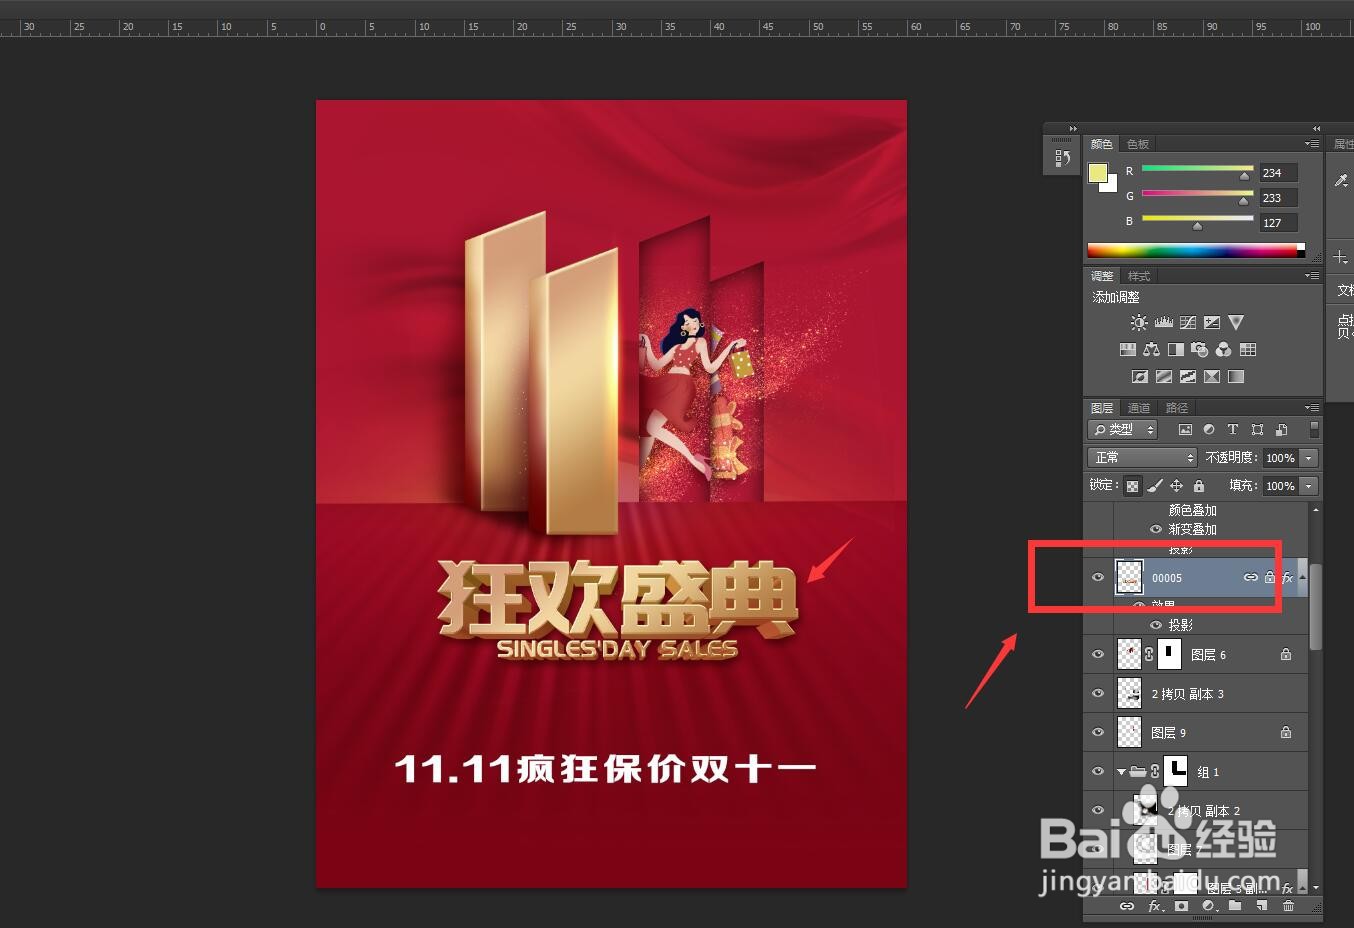
Task: Click the new group folder icon
Action: [x=1236, y=906]
